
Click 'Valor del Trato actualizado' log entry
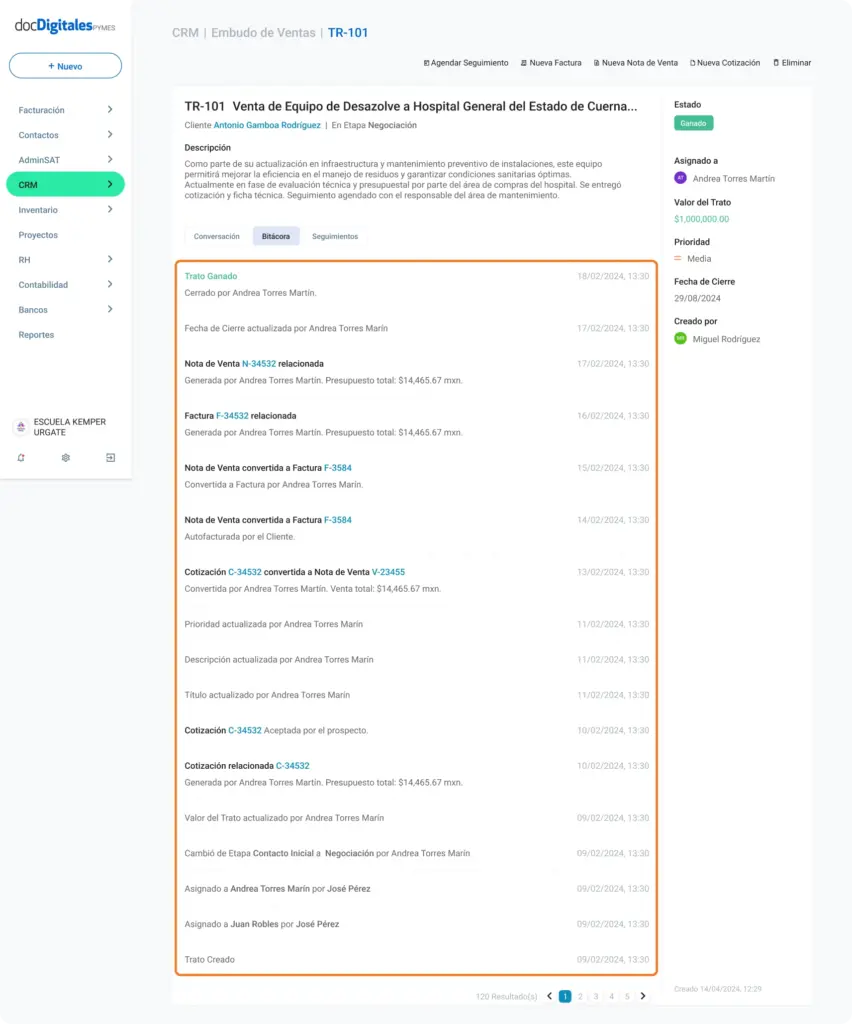tap(417, 818)
